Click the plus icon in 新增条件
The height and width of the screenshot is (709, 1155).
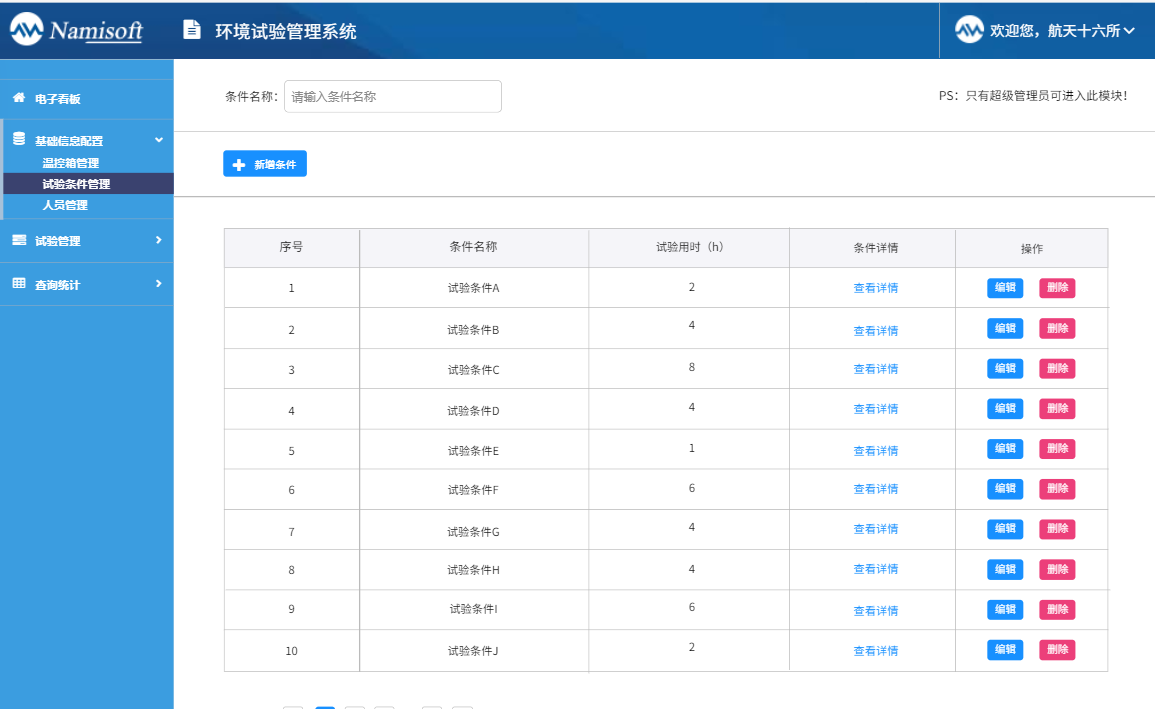coord(239,165)
